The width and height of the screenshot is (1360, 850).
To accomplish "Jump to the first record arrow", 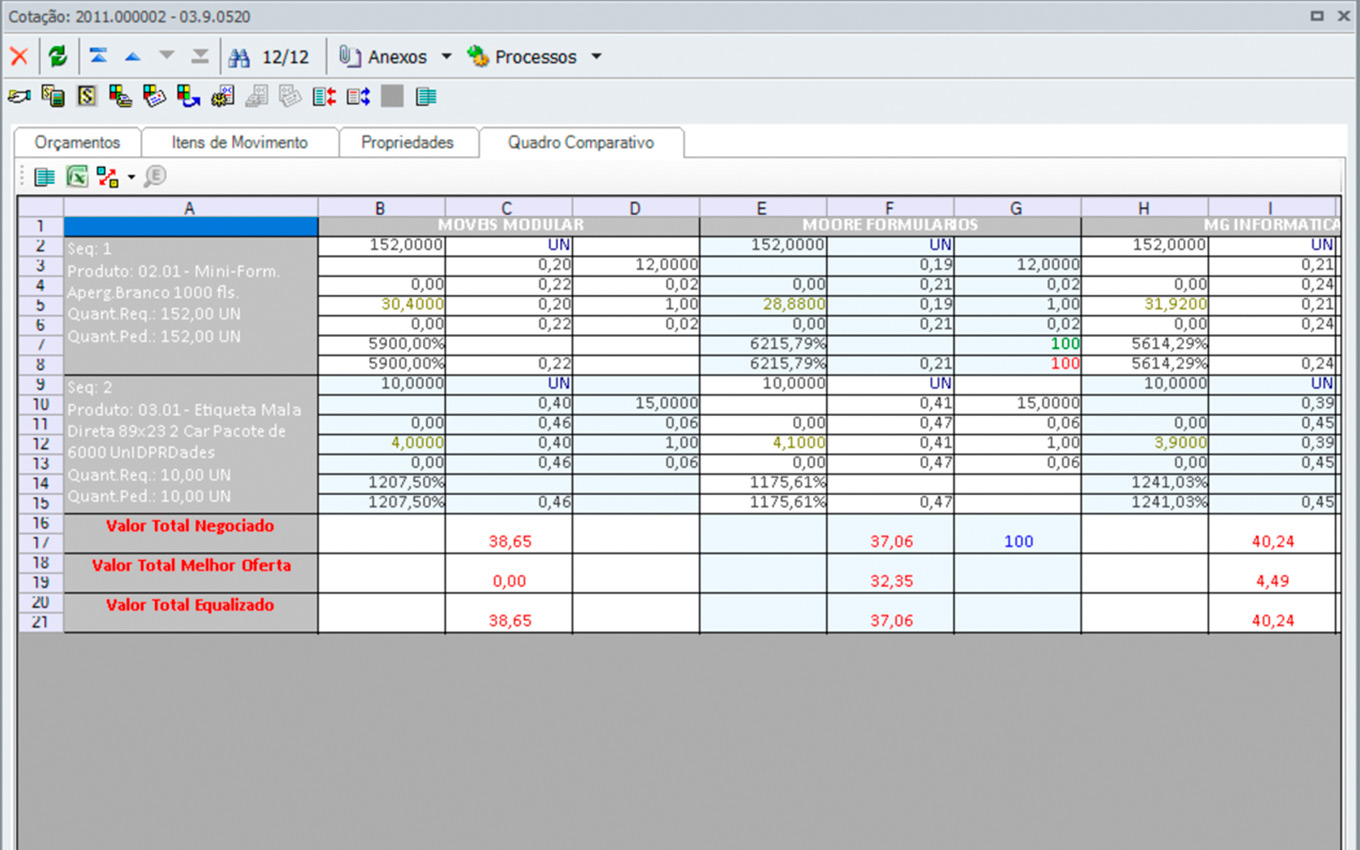I will [98, 57].
